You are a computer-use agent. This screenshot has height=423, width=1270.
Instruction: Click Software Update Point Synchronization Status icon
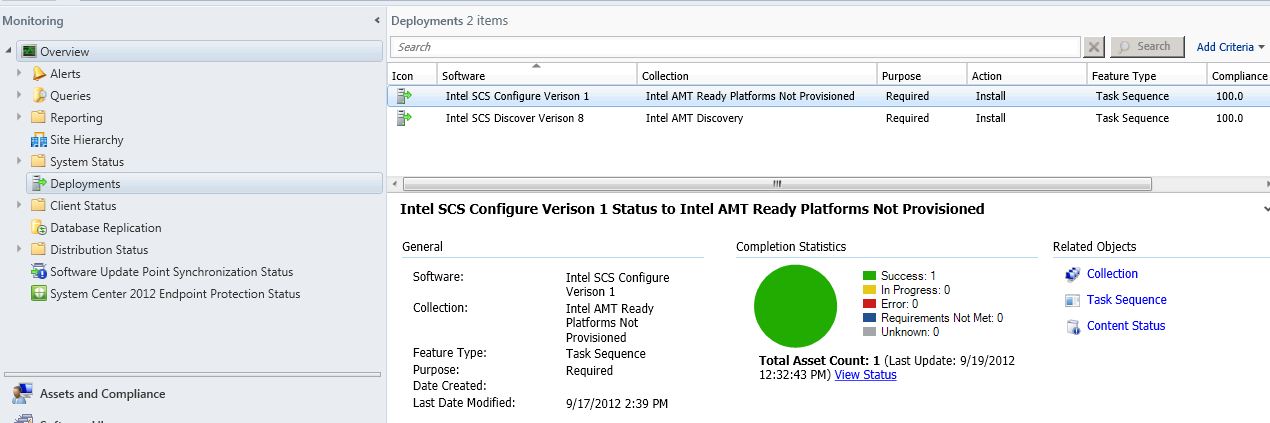39,272
